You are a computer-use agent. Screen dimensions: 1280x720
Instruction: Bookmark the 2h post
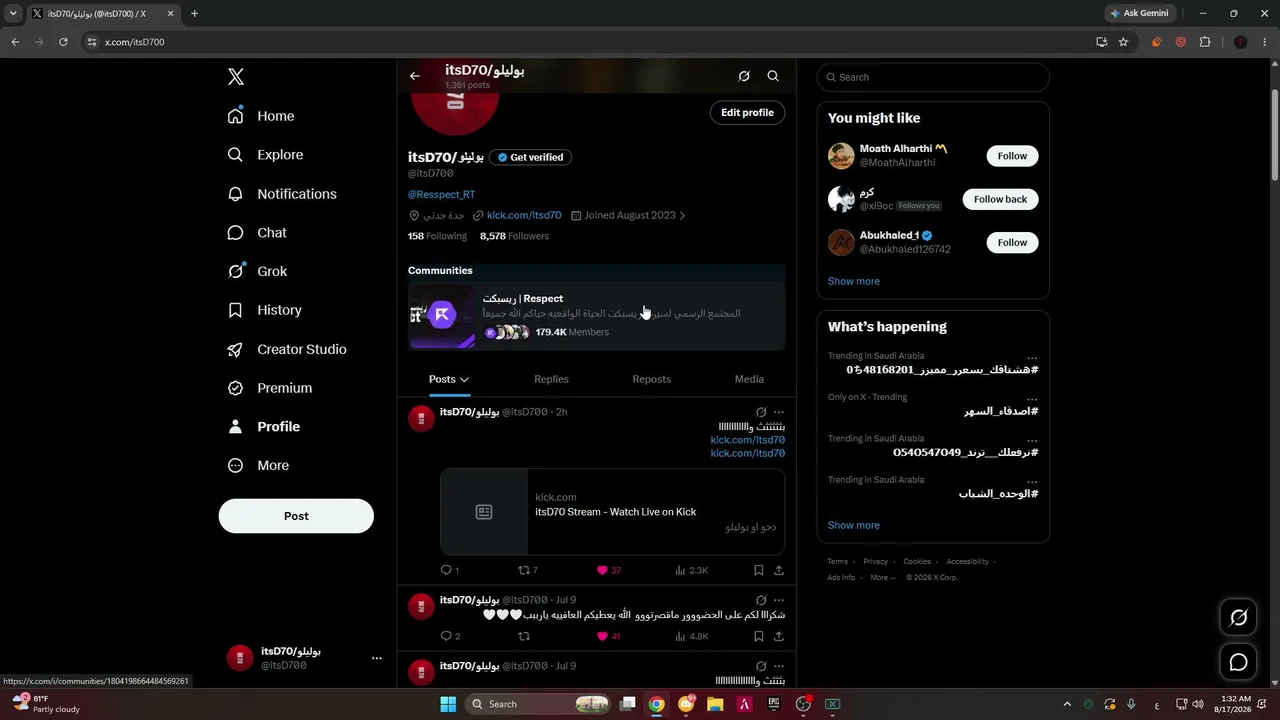coord(758,570)
